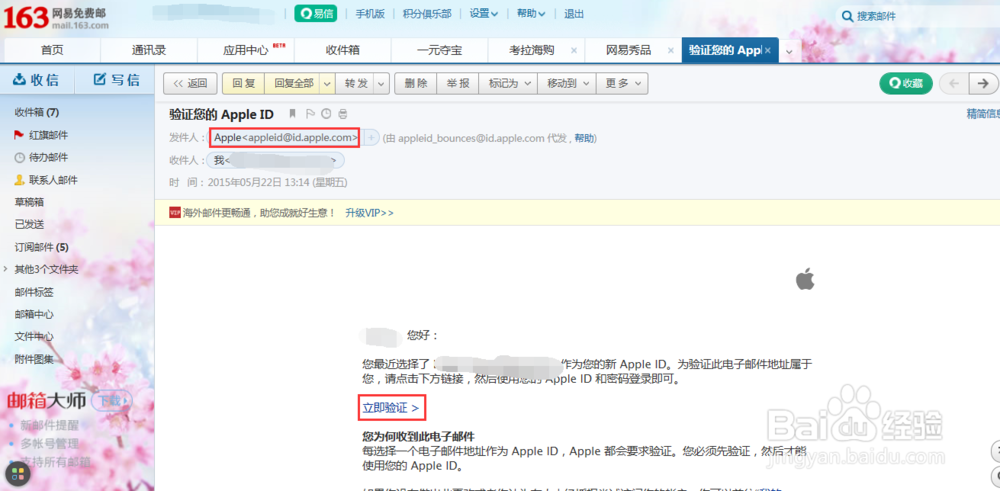Screen dimensions: 1000x491
Task: Open 已发送 sent folder
Action: tap(29, 224)
